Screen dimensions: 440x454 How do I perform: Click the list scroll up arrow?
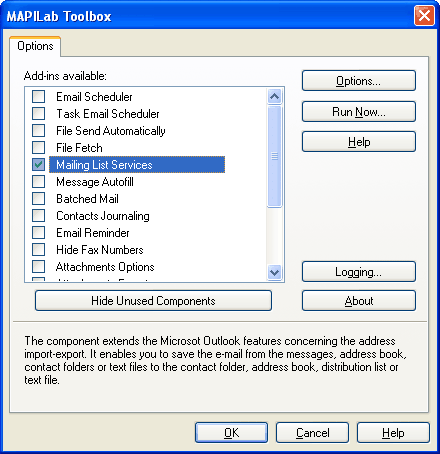point(275,97)
